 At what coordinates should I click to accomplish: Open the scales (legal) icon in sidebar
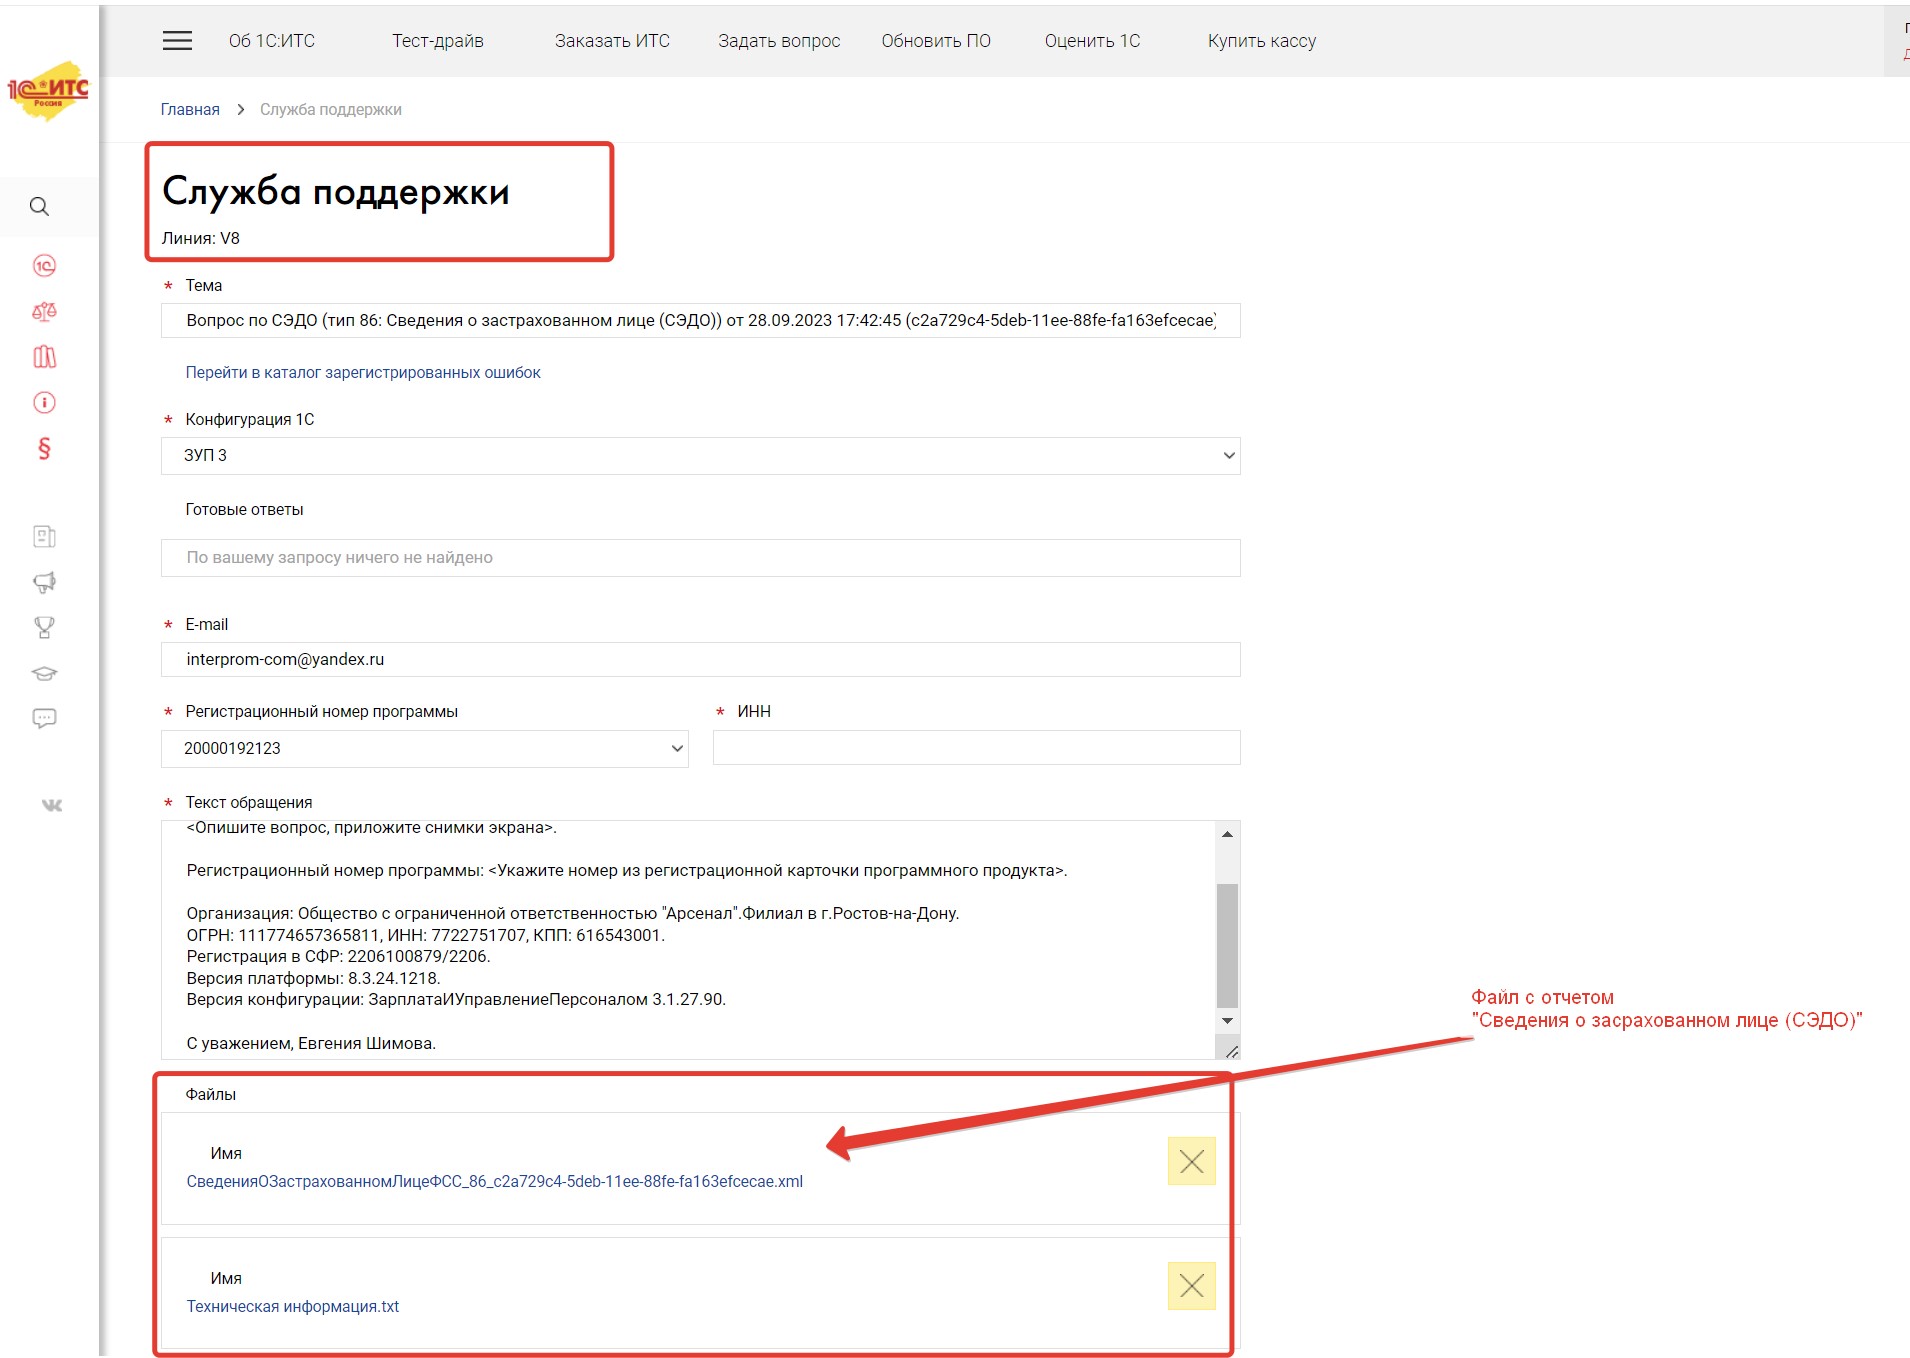pyautogui.click(x=44, y=312)
